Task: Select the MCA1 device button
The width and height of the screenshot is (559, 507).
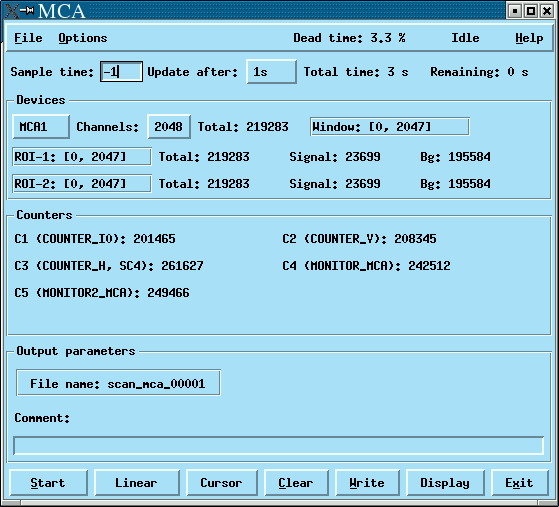Action: point(41,127)
